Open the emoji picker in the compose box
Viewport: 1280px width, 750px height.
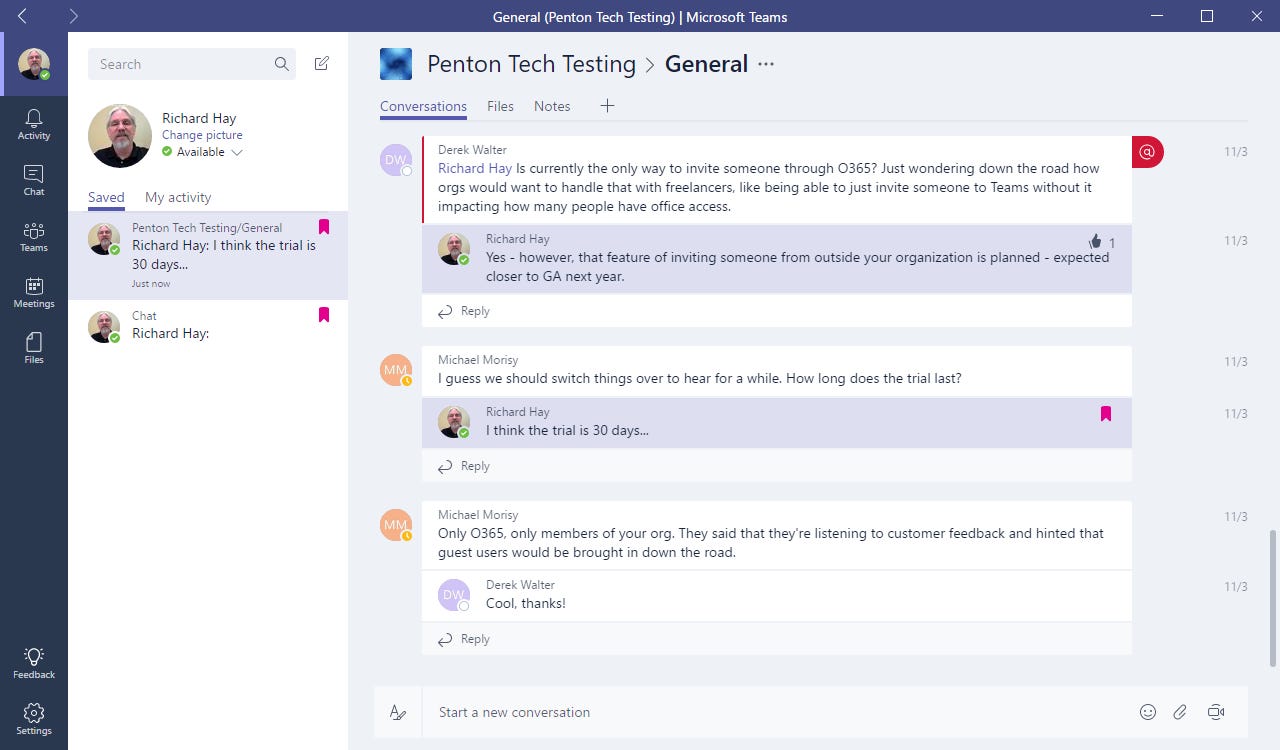(1147, 712)
